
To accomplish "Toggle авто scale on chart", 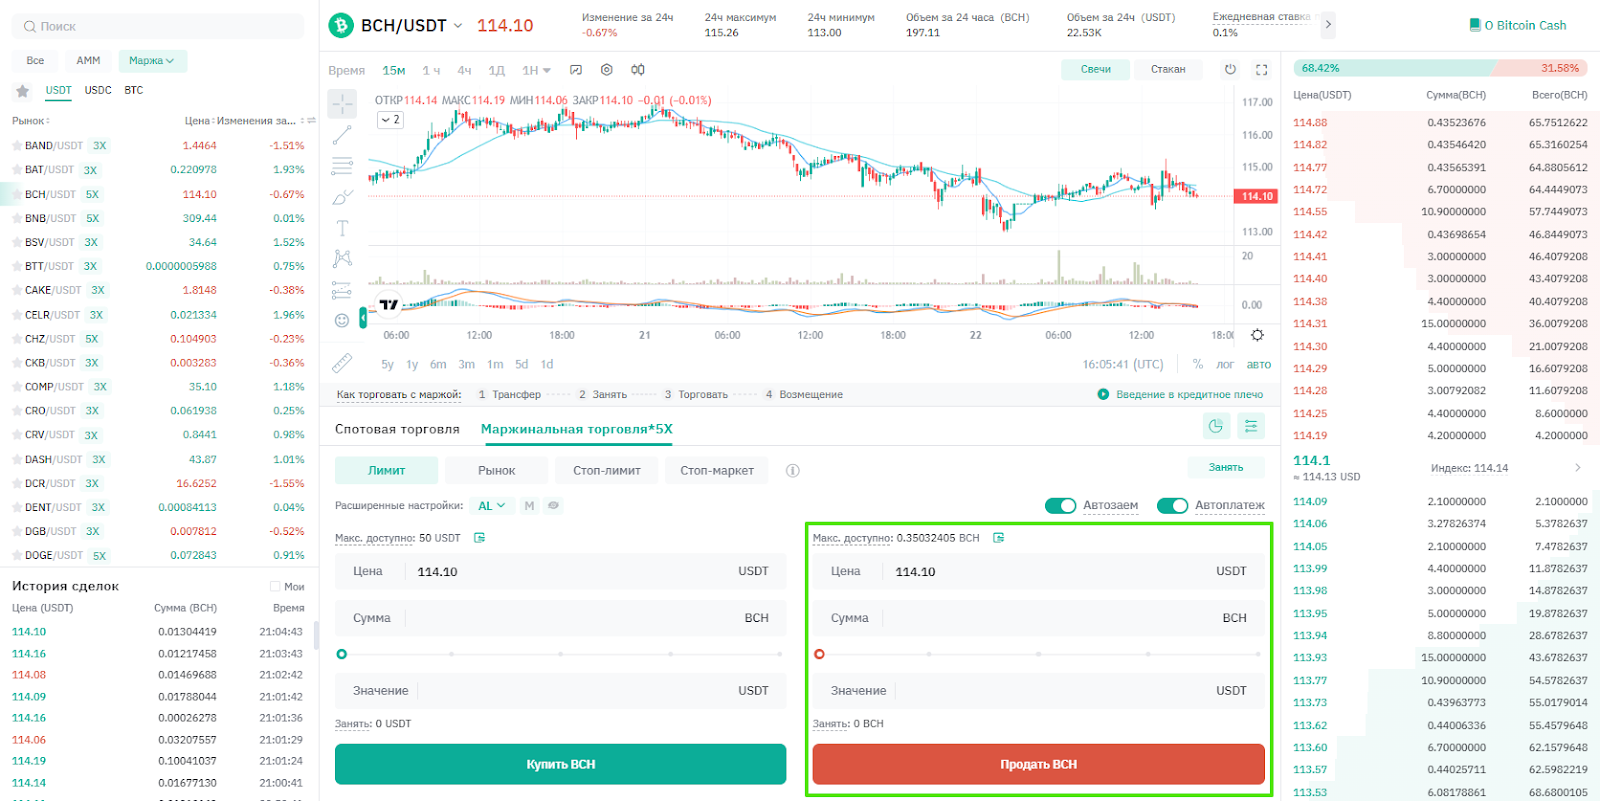I will click(x=1259, y=364).
